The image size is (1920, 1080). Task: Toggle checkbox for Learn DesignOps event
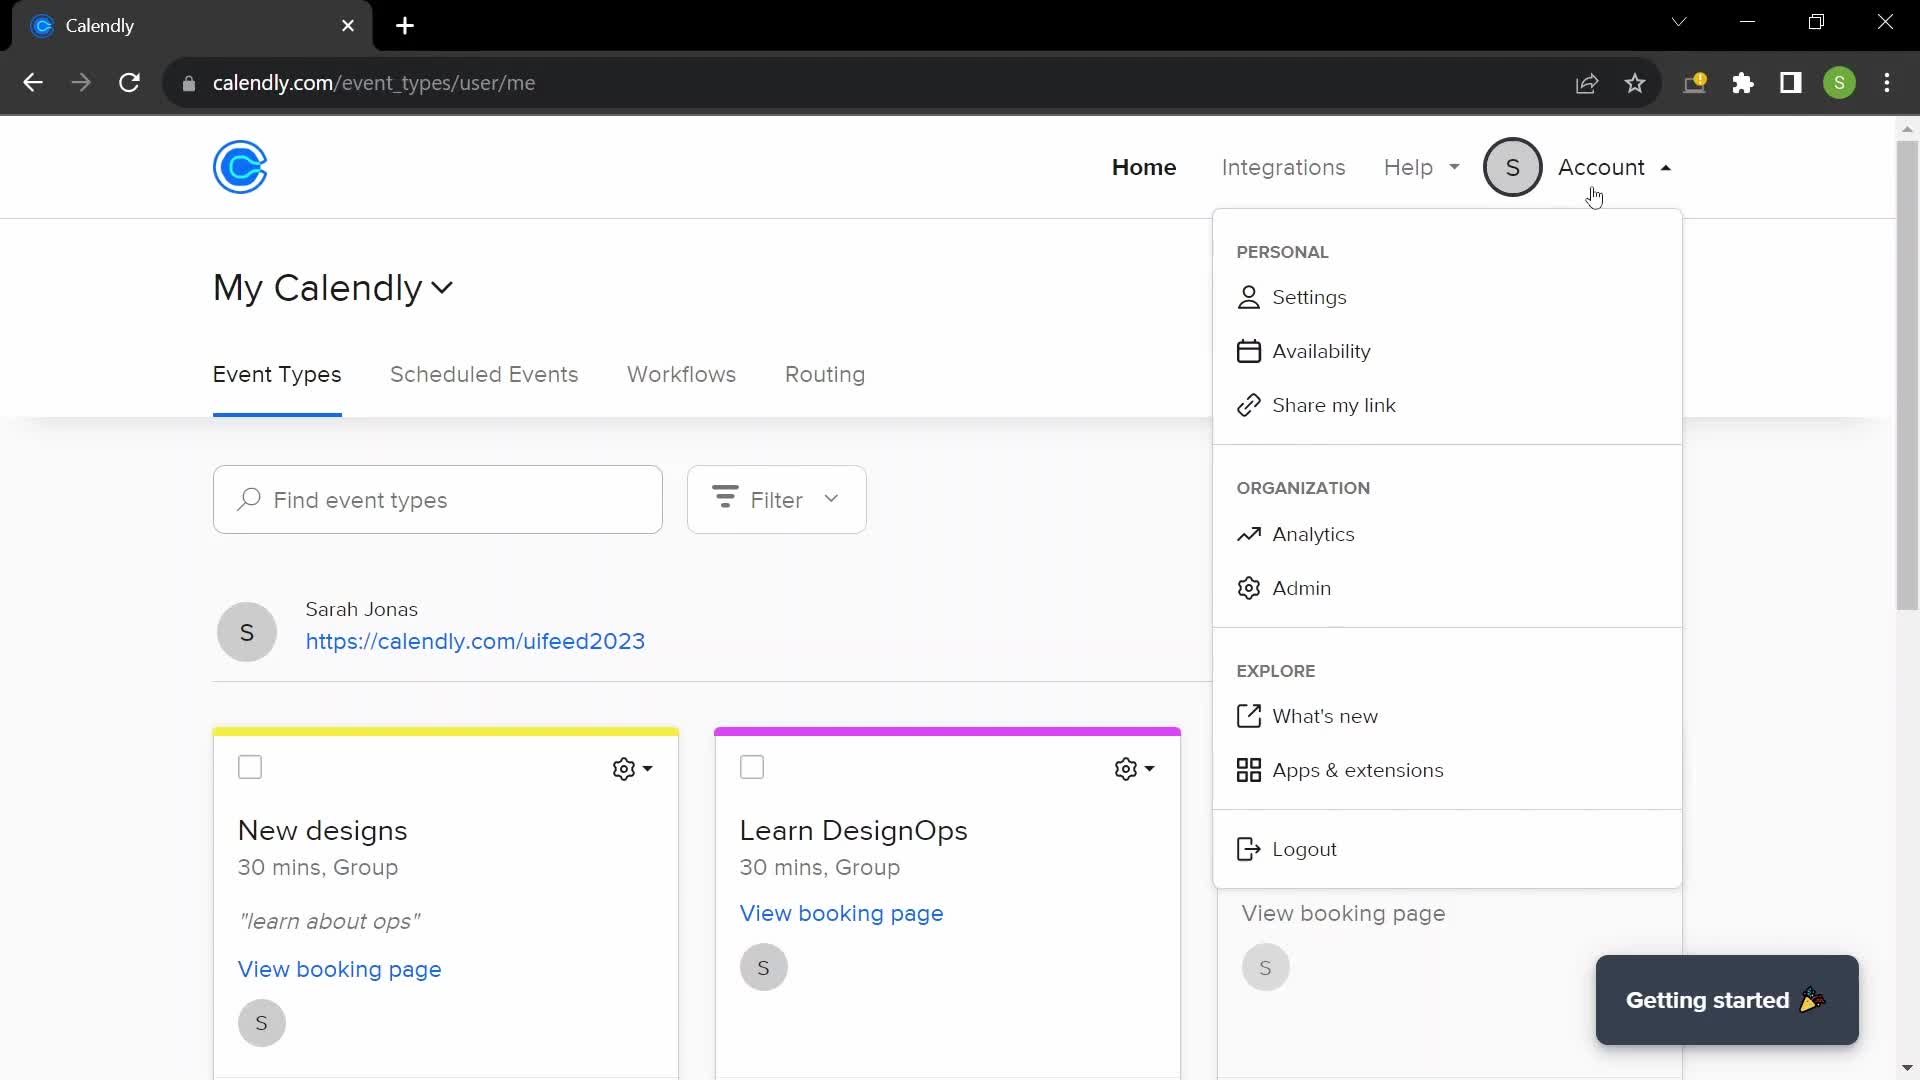coord(752,766)
